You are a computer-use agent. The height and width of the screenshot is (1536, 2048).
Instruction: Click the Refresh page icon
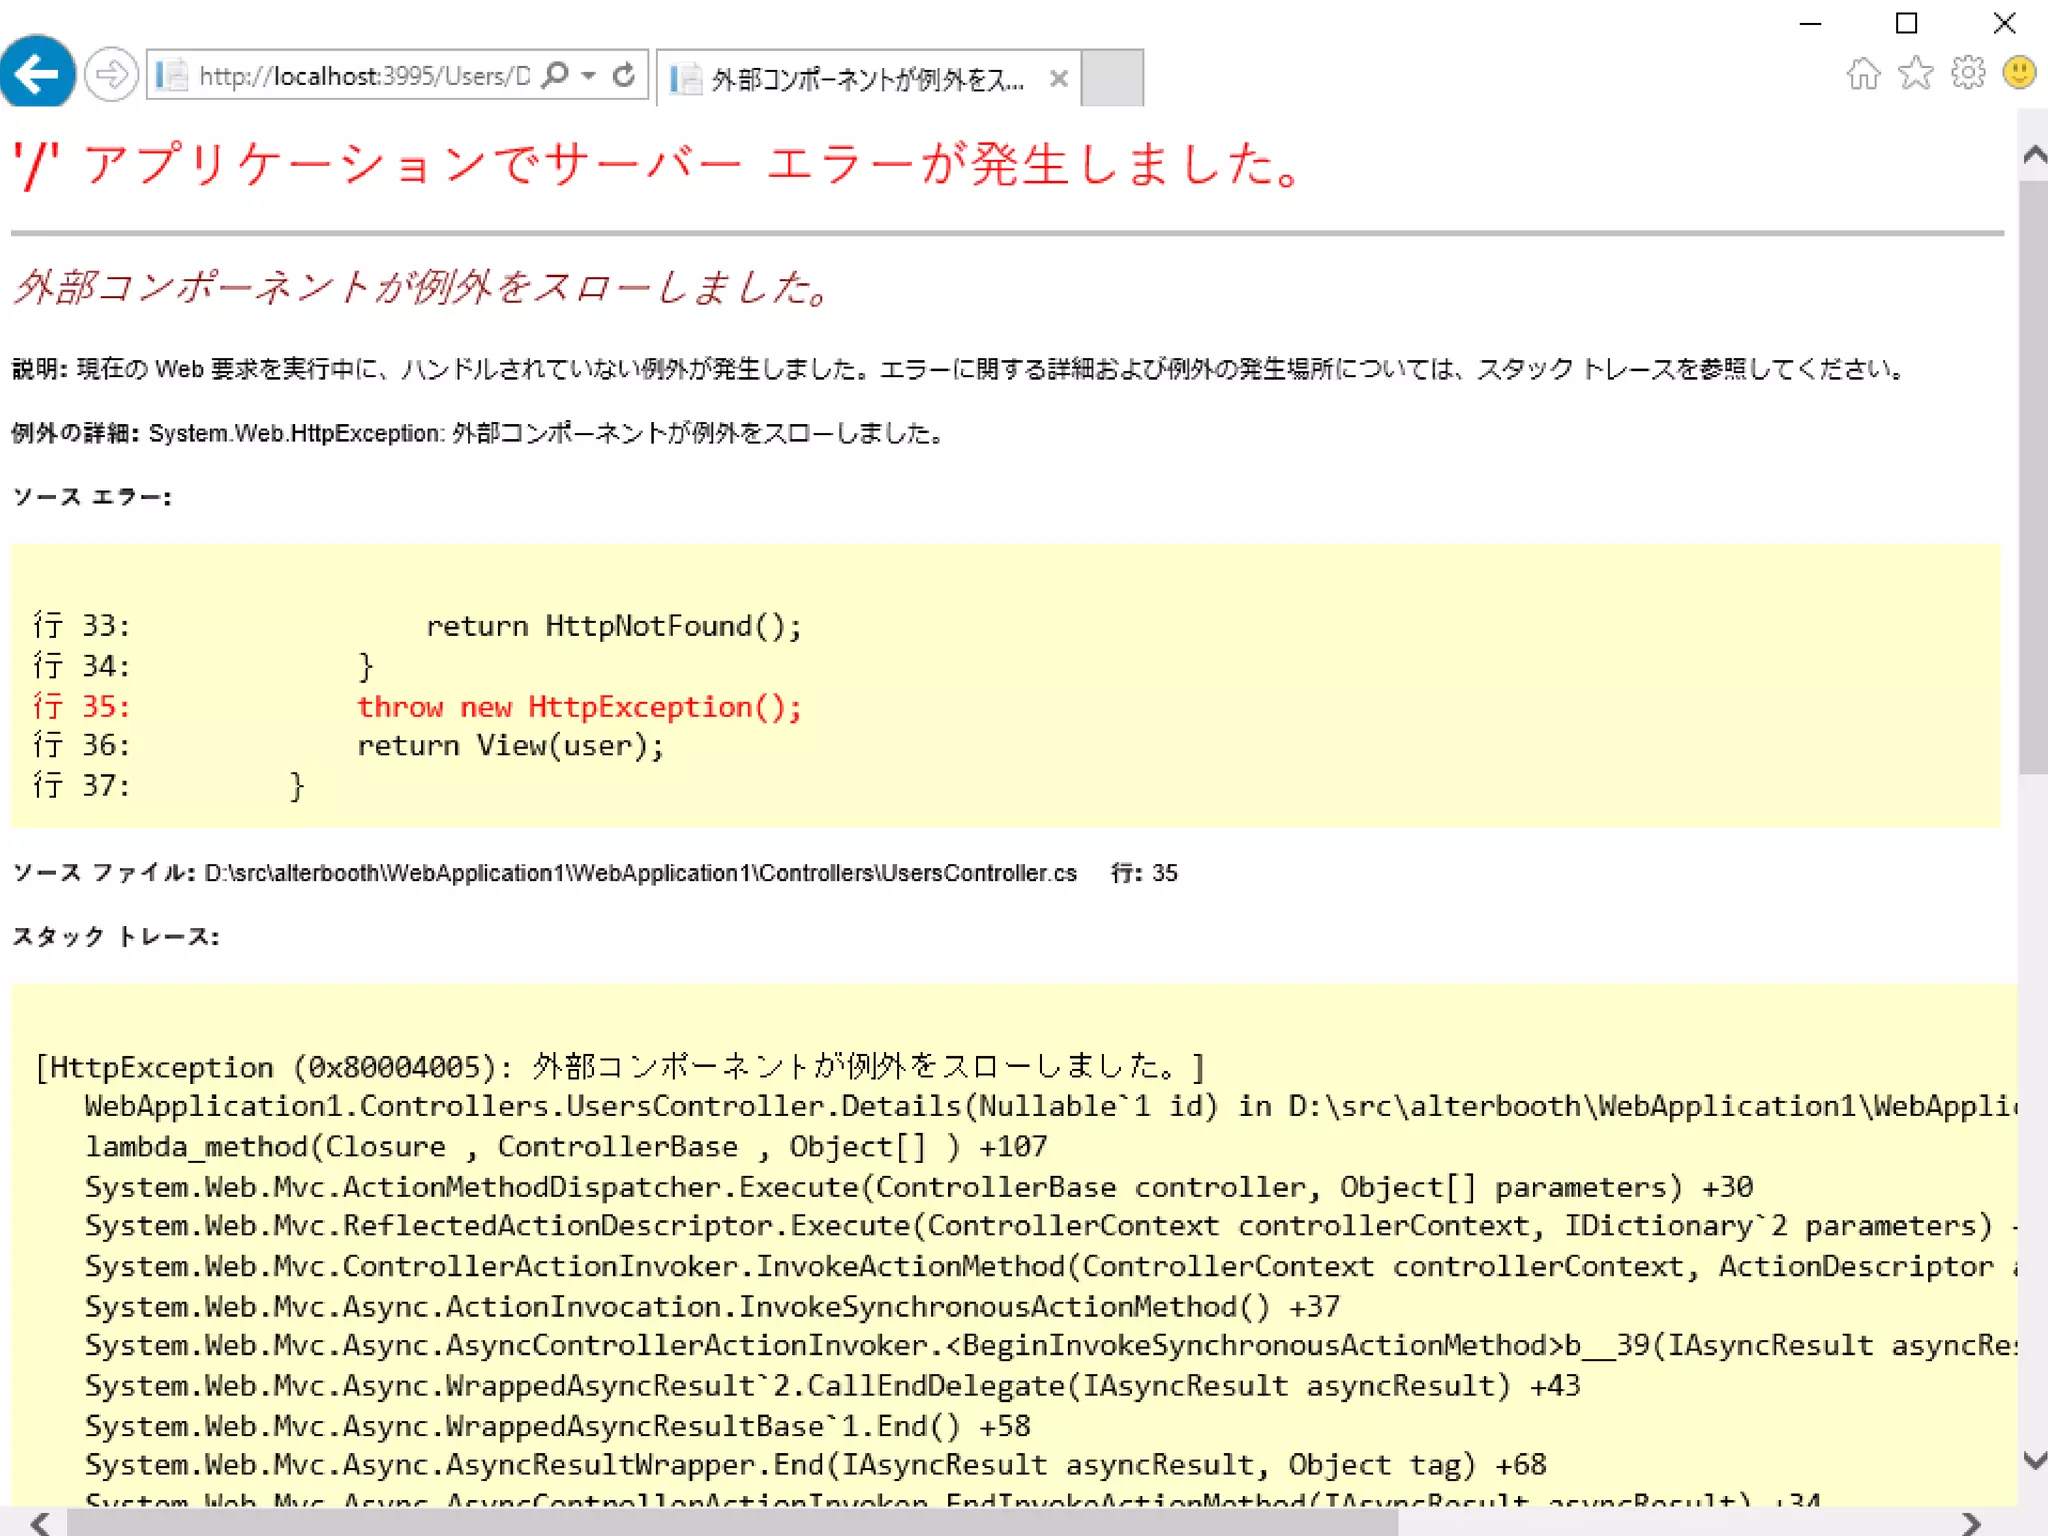click(624, 75)
